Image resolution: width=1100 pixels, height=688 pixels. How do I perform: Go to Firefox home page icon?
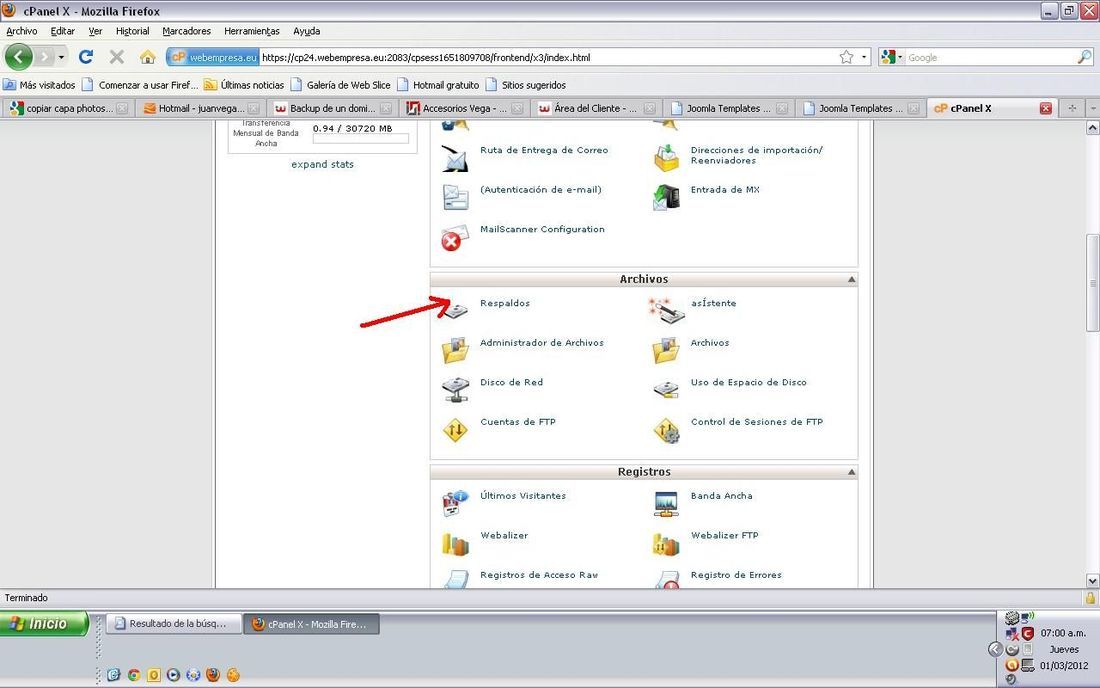147,57
